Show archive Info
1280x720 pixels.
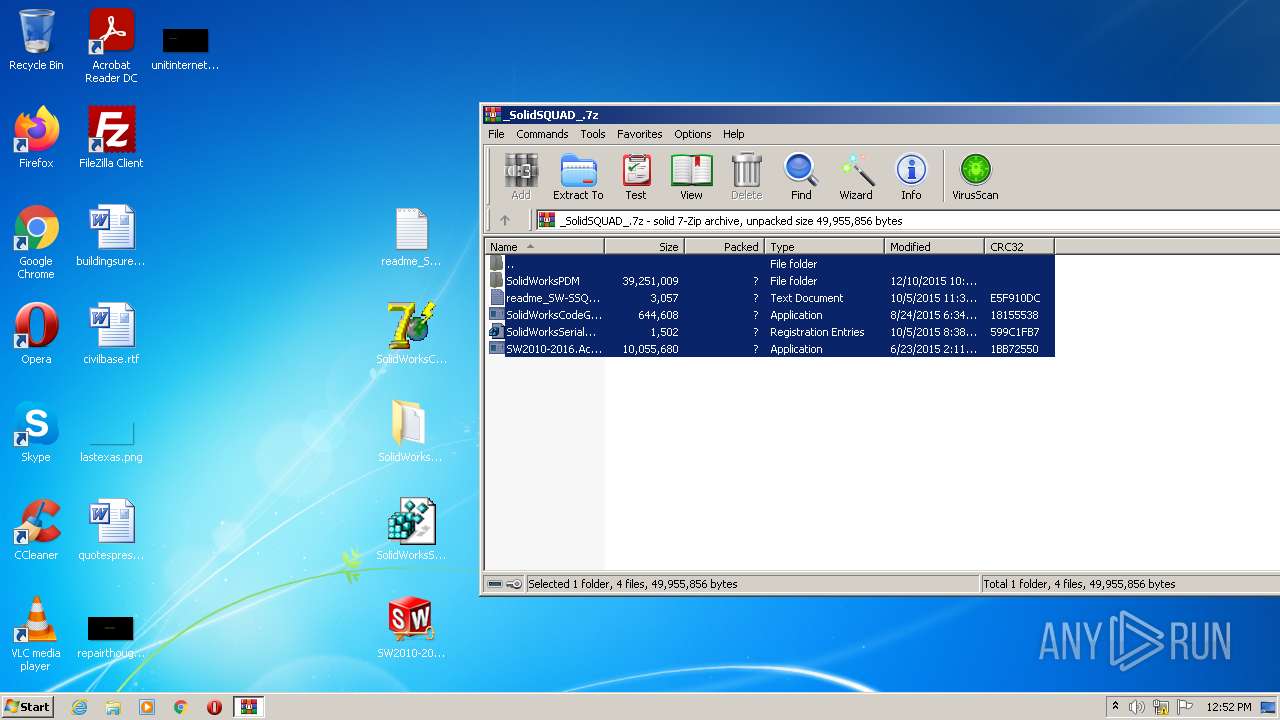(911, 177)
